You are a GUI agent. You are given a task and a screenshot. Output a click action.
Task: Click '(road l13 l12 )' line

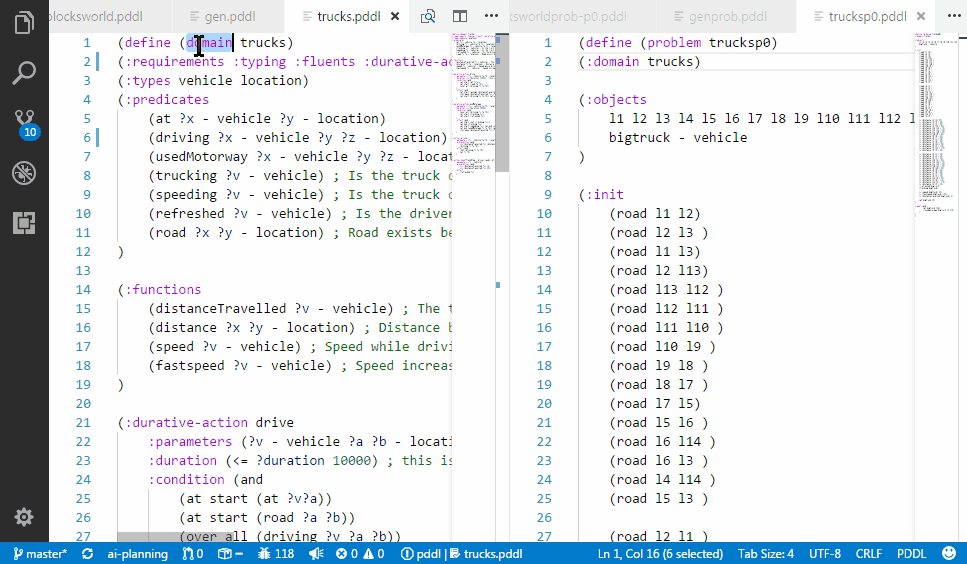666,289
